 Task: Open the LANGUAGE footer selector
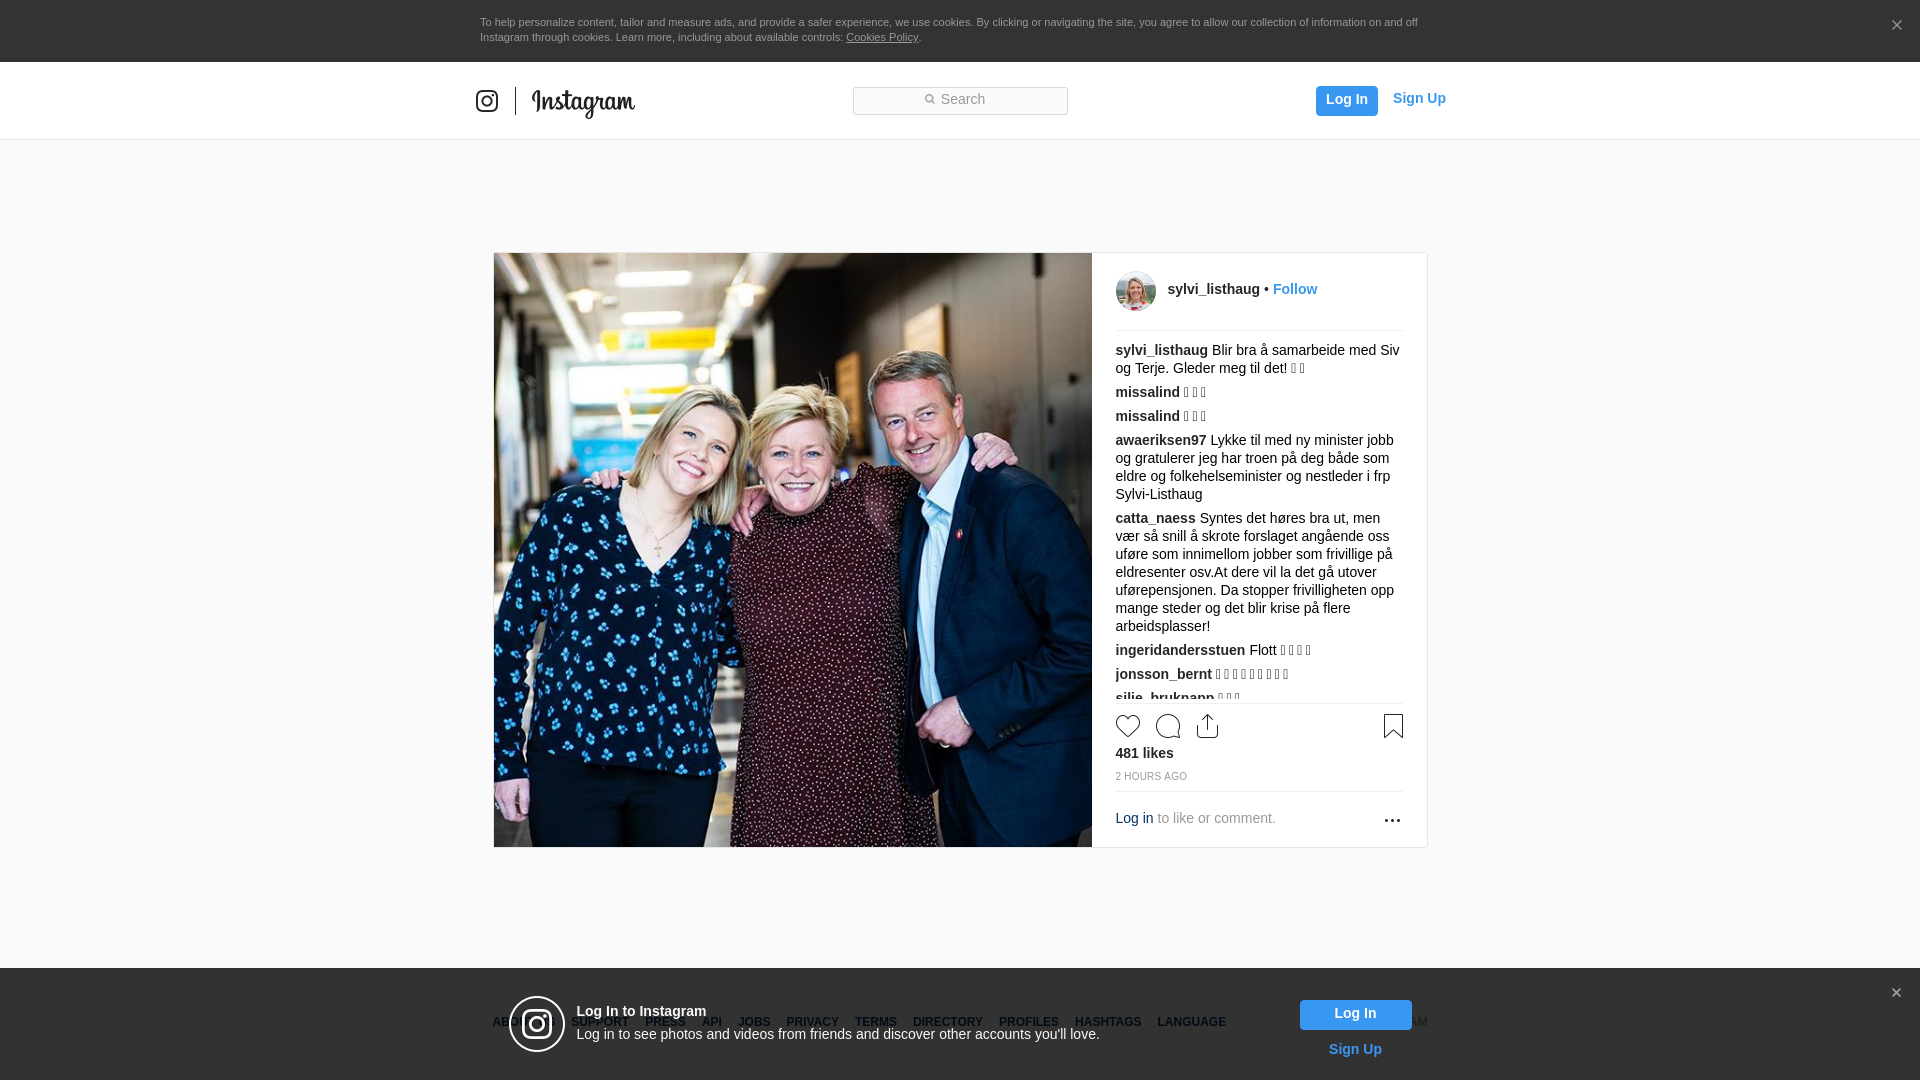[1191, 1022]
